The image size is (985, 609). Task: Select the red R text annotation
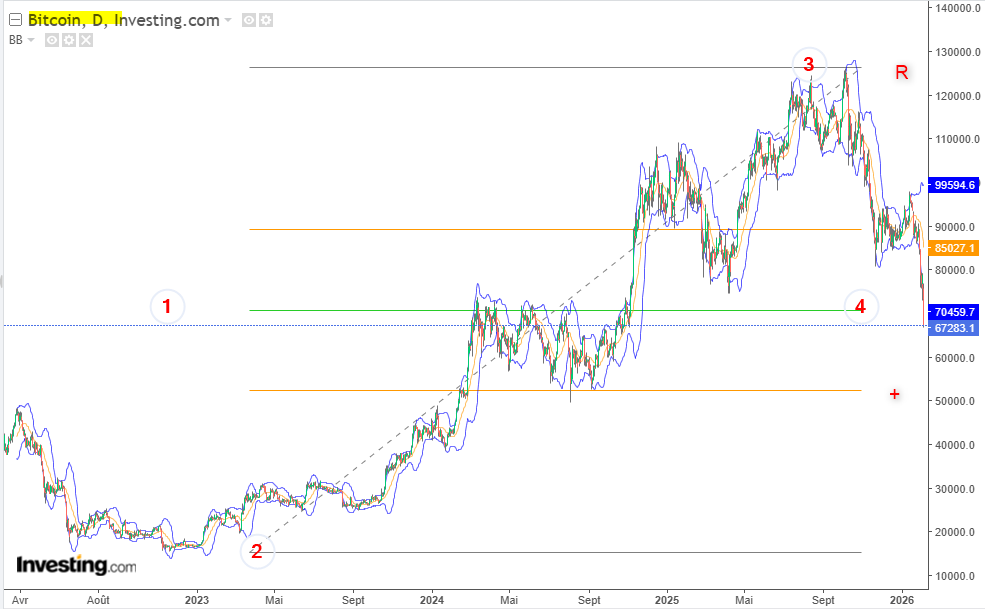coord(901,72)
